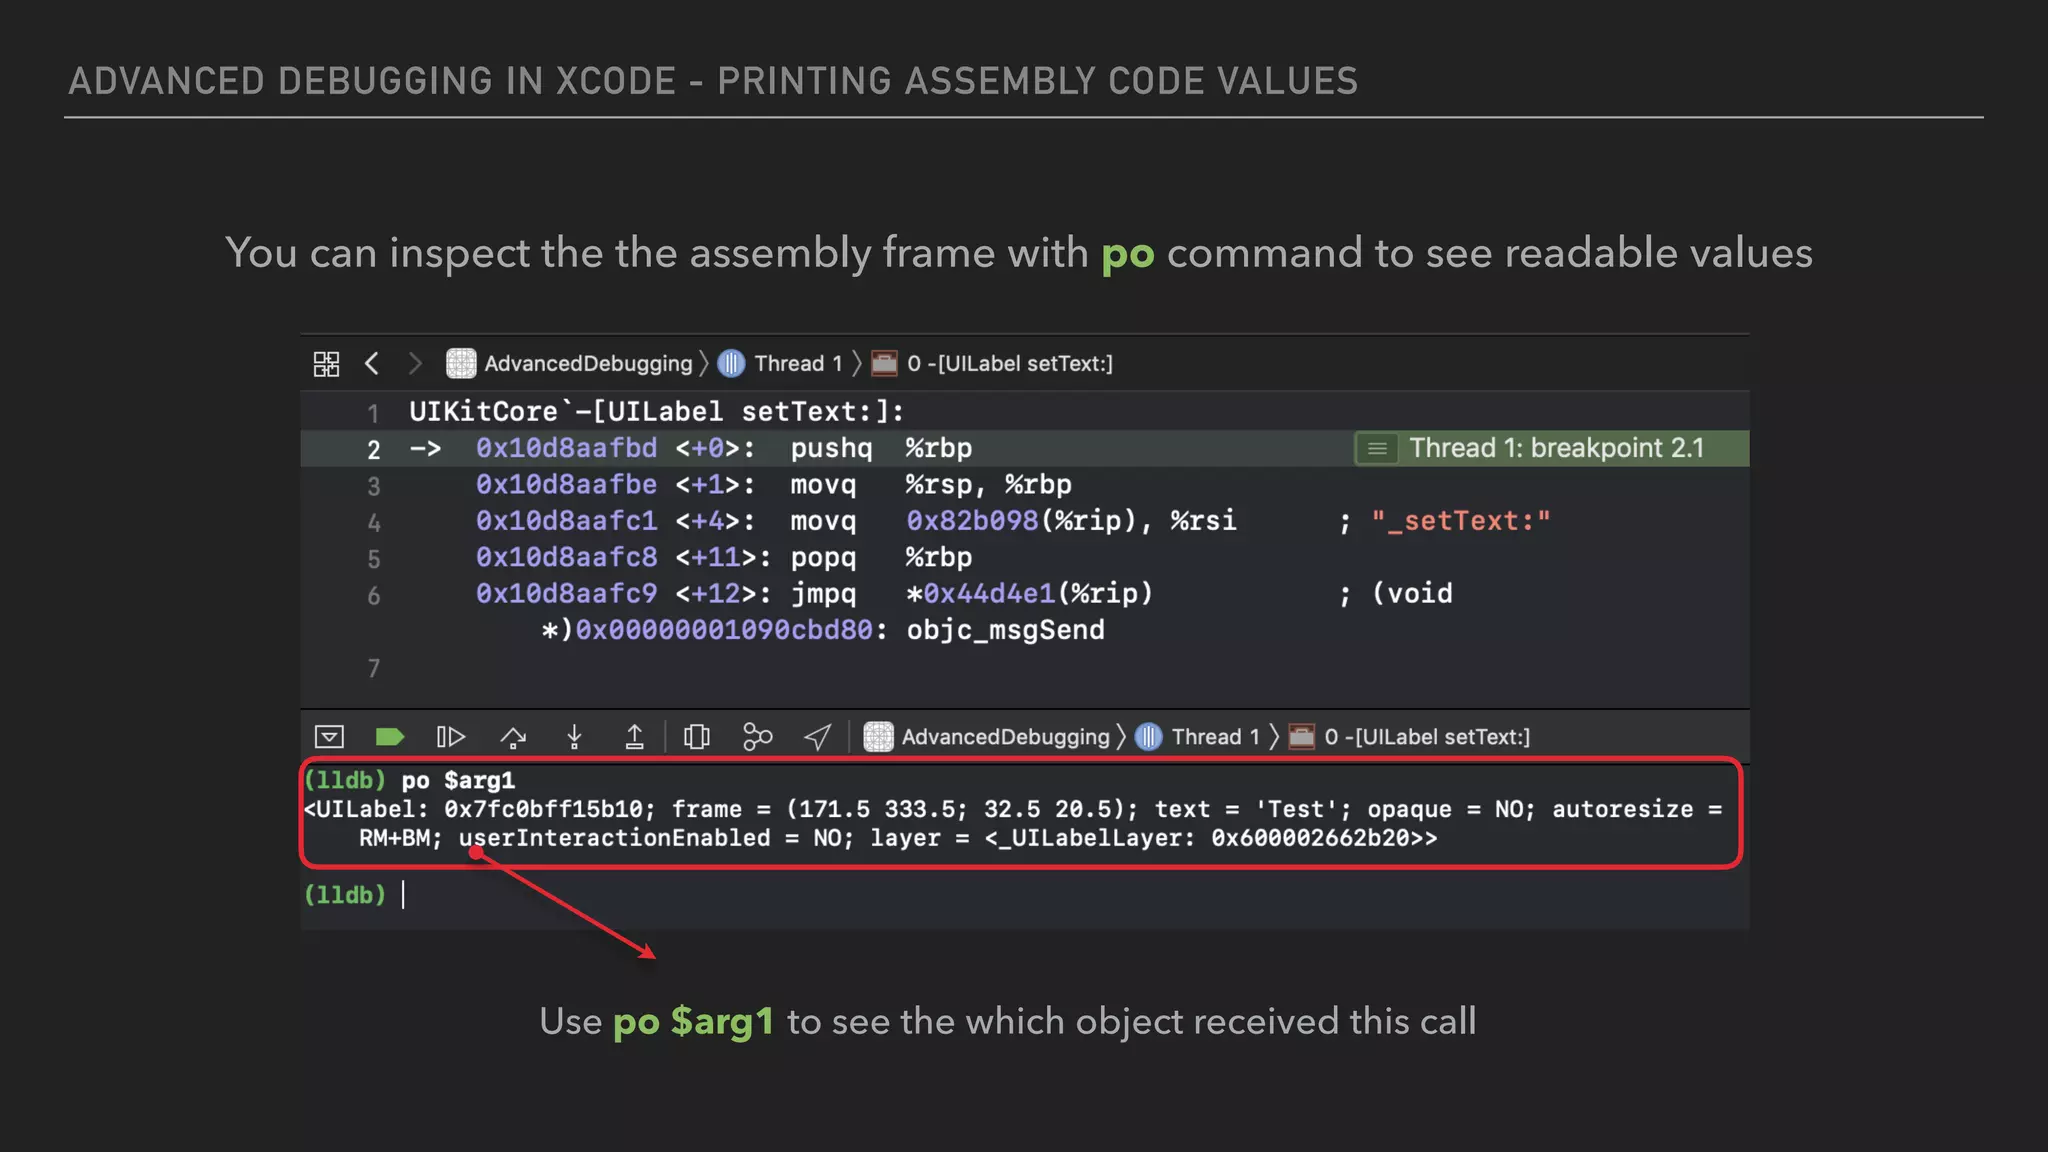The height and width of the screenshot is (1152, 2048).
Task: Click line number 5 in the gutter
Action: [373, 559]
